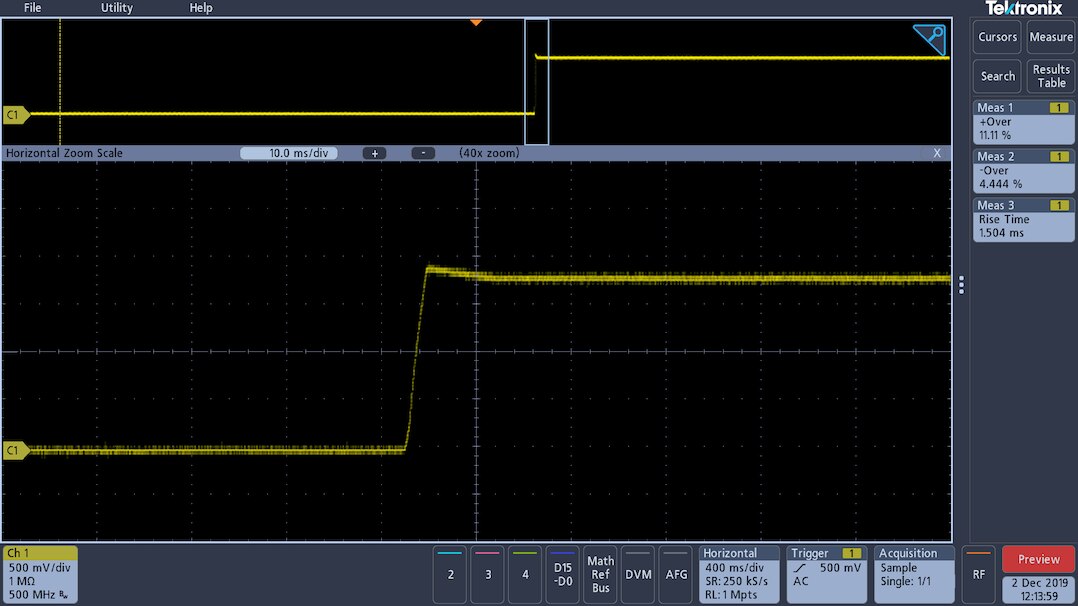Screen dimensions: 1078x606
Task: Turn on channel 2
Action: pos(451,574)
